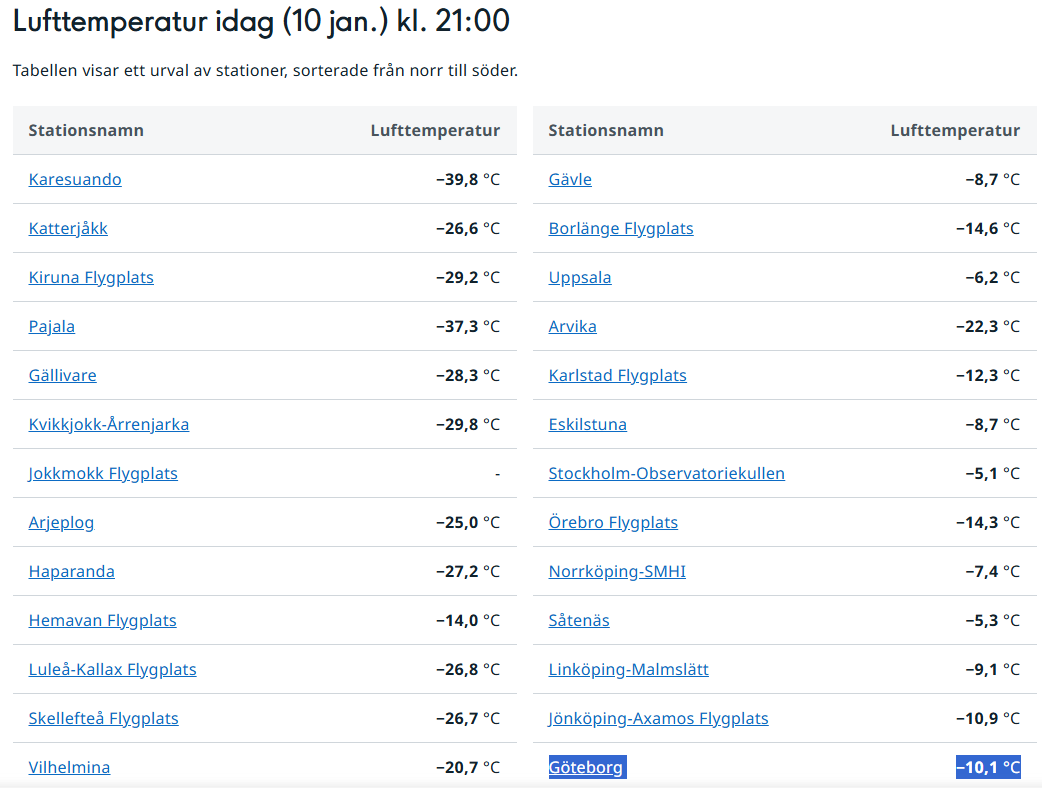Viewport: 1042px width, 802px height.
Task: Click right table Lufttemperatur column header
Action: [955, 130]
